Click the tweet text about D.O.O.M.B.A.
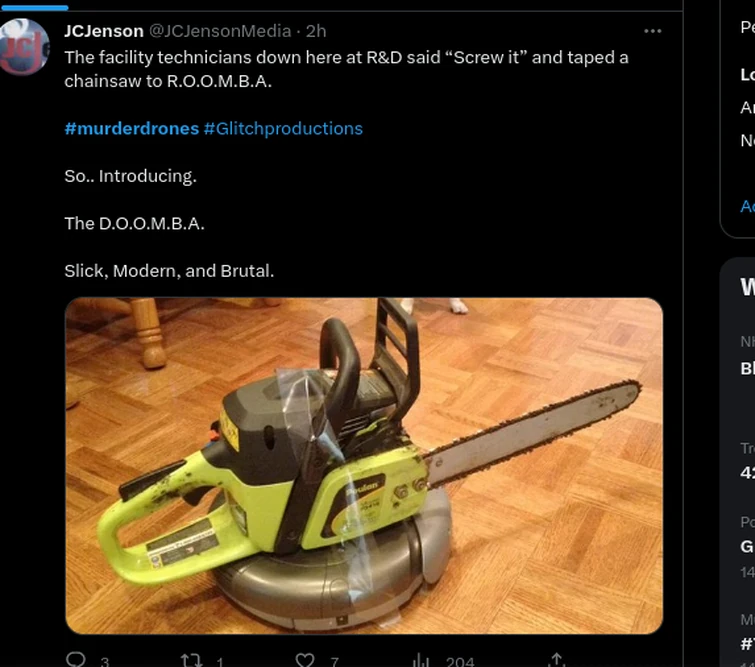This screenshot has width=755, height=667. pyautogui.click(x=134, y=223)
